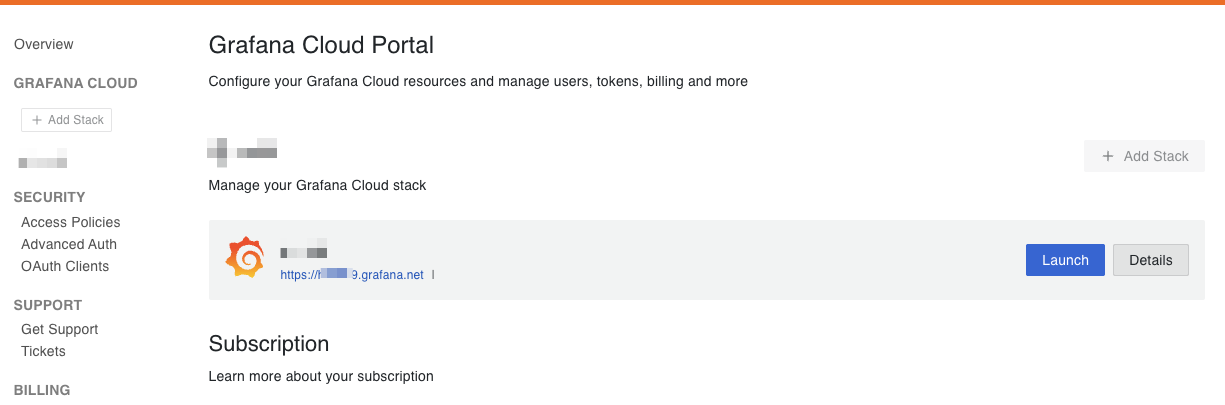The width and height of the screenshot is (1225, 405).
Task: Navigate to Get Support
Action: (x=59, y=329)
